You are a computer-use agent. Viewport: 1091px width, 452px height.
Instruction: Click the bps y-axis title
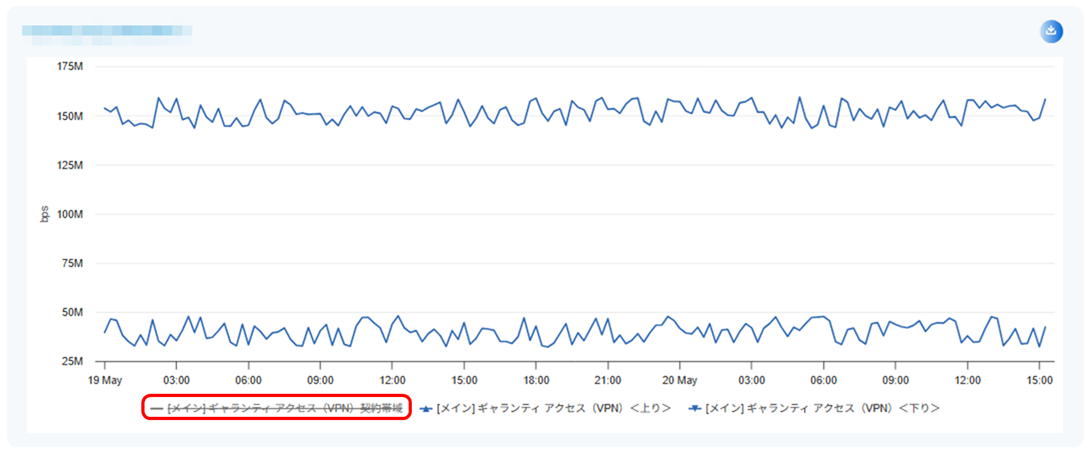pyautogui.click(x=45, y=214)
